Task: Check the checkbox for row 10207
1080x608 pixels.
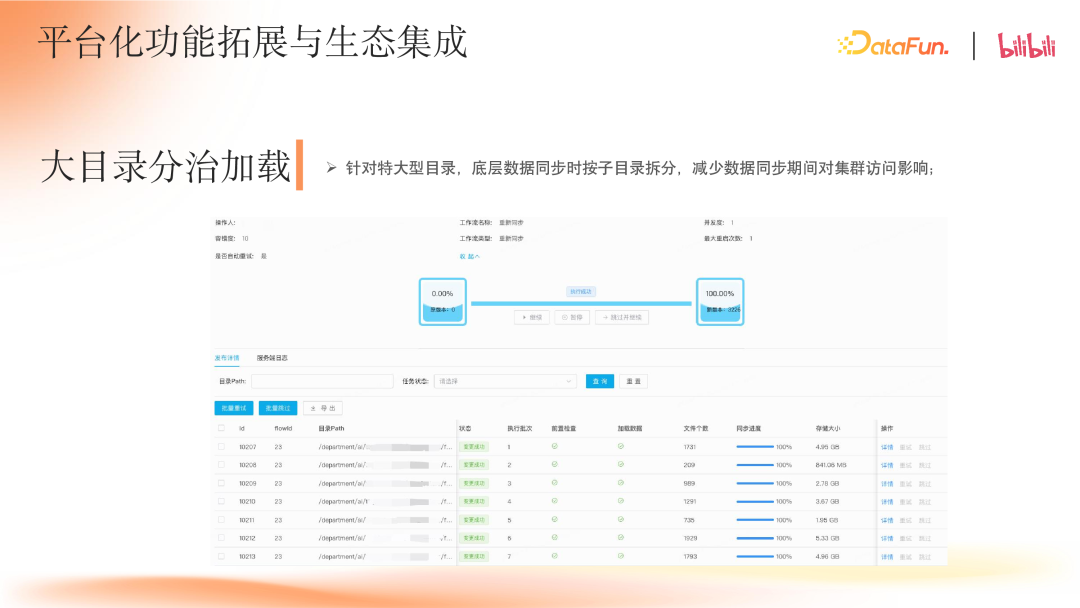Action: [x=221, y=446]
